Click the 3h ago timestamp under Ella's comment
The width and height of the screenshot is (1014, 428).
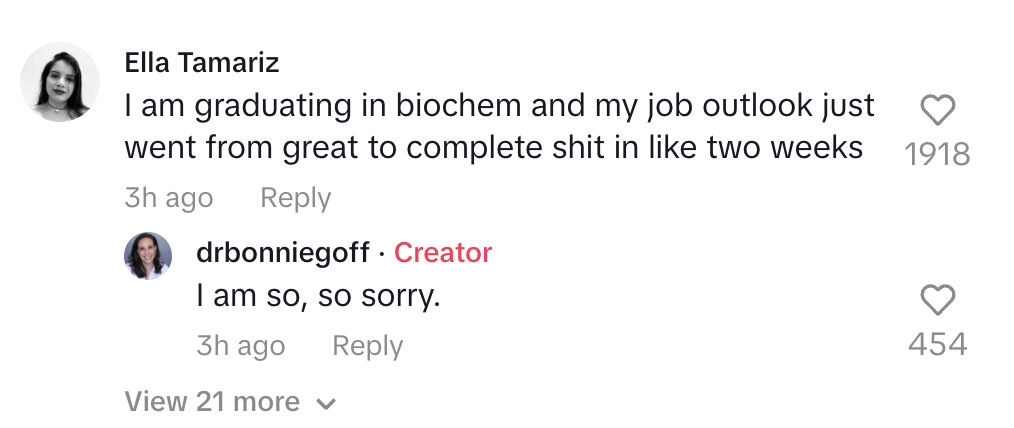169,198
